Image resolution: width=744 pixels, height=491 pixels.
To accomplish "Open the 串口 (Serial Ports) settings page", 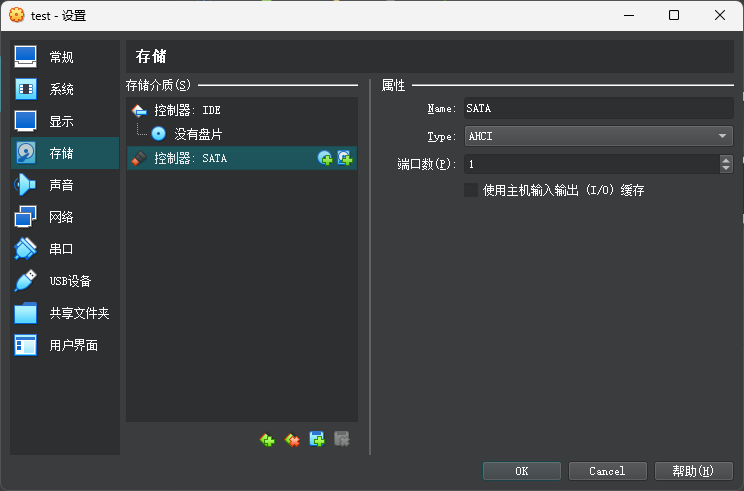I will pos(62,249).
